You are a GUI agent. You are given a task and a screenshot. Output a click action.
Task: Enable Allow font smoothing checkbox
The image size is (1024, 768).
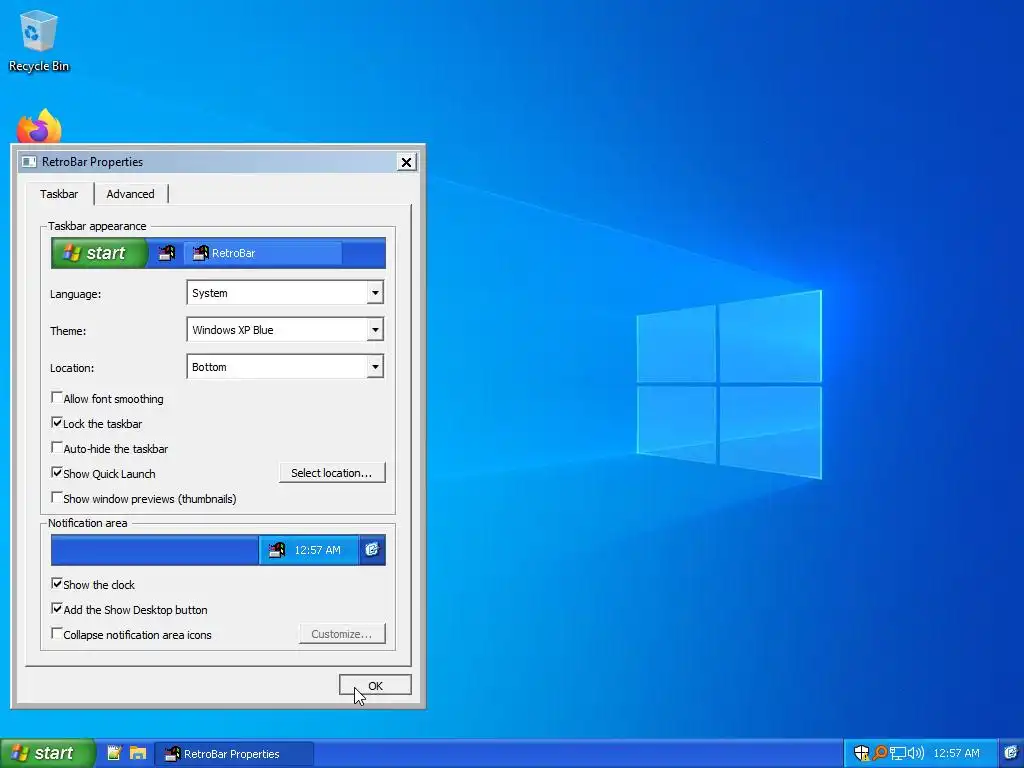click(x=57, y=398)
